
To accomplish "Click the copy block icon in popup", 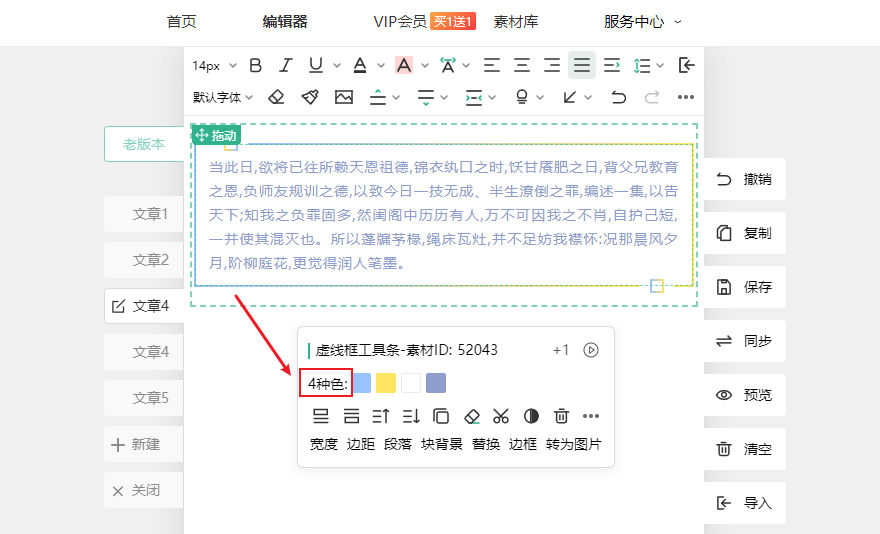I will point(441,416).
